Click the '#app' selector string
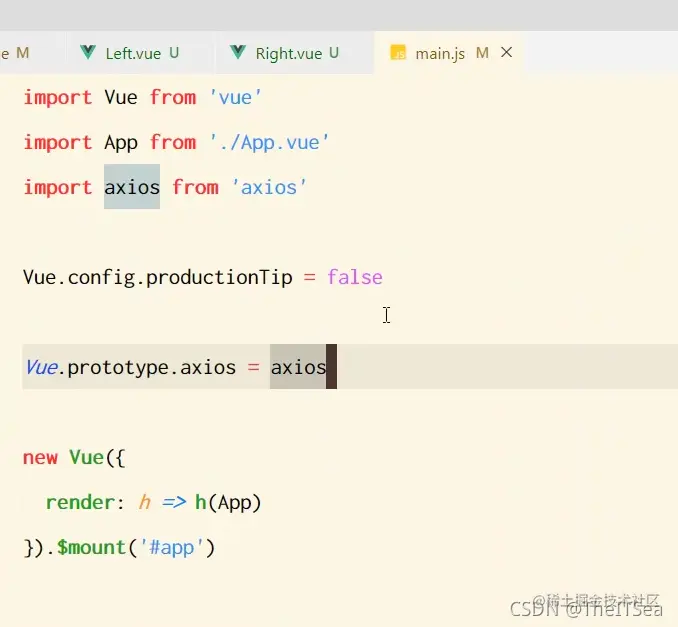This screenshot has width=678, height=627. (x=171, y=547)
